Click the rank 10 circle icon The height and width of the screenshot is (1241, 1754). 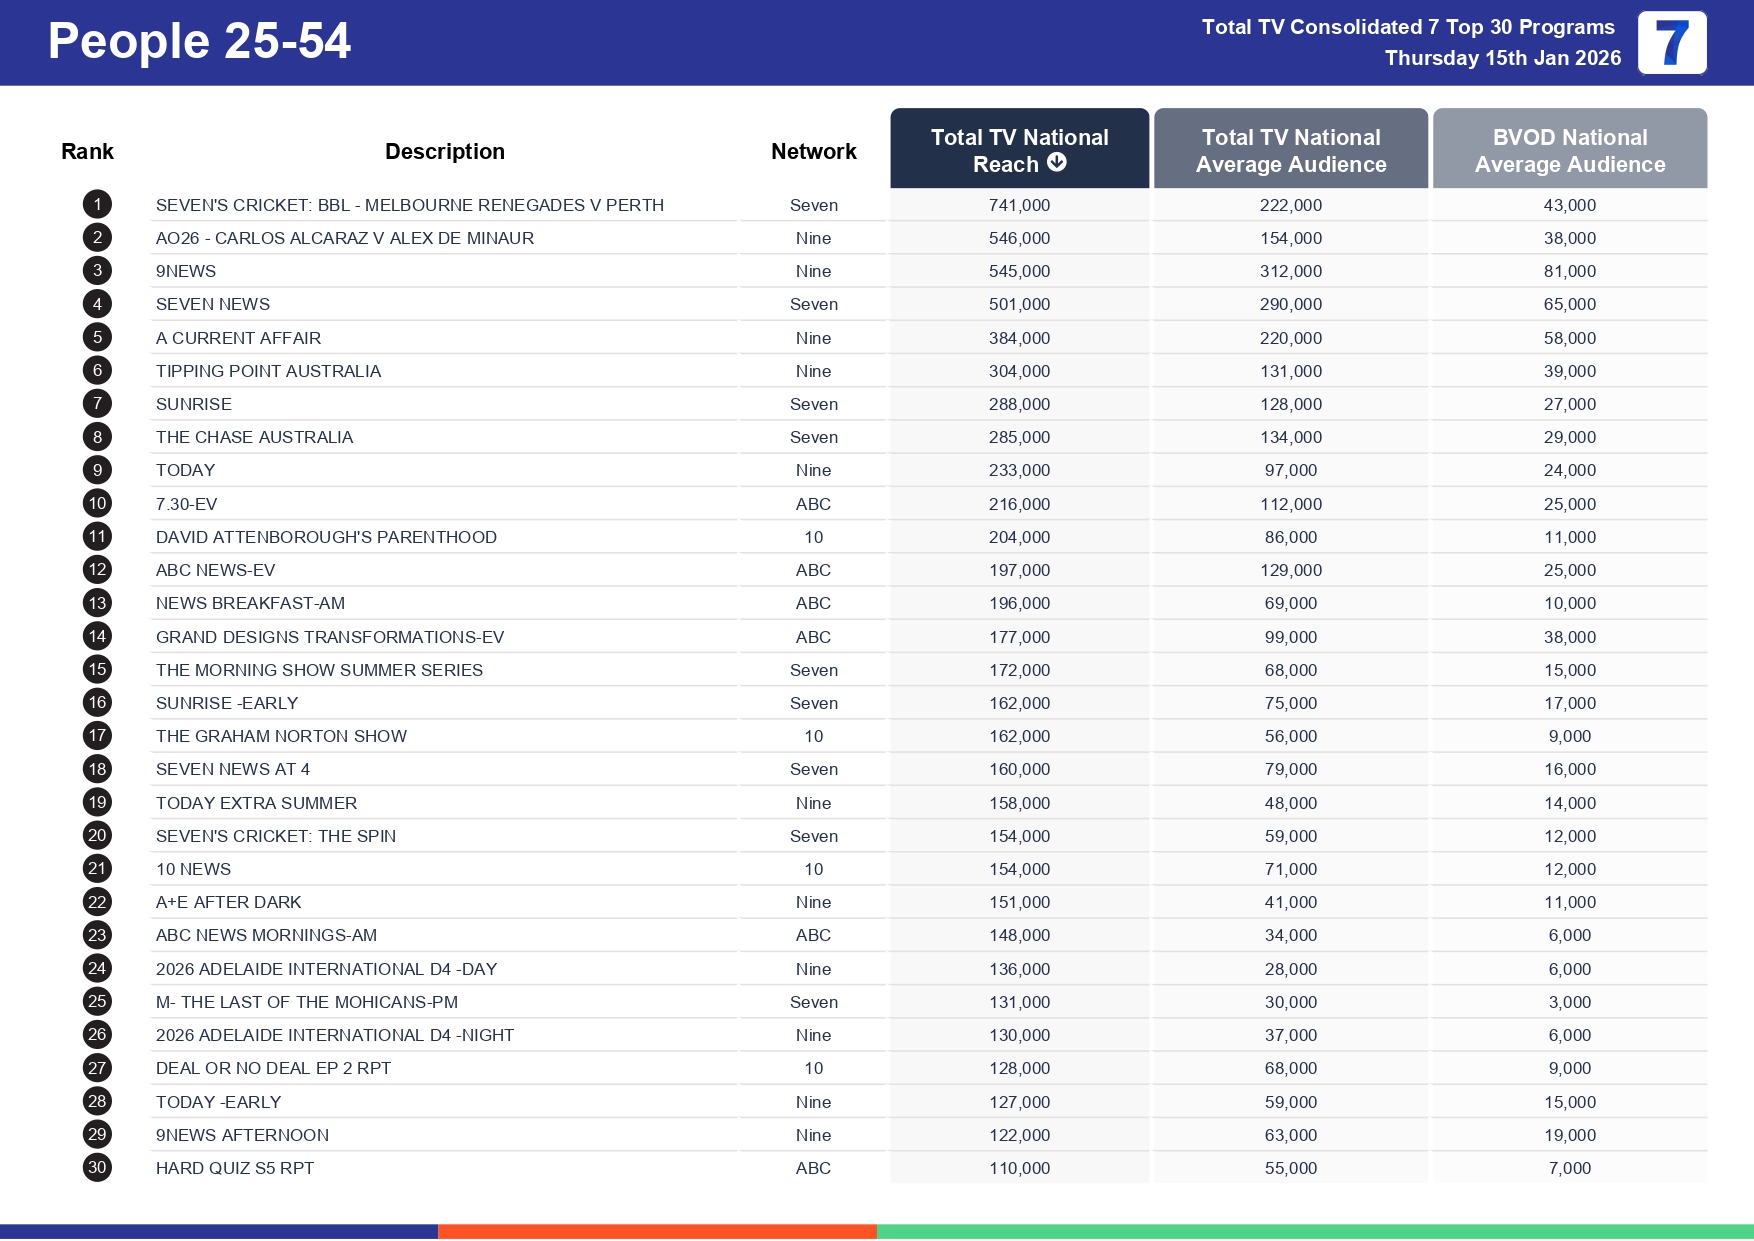coord(97,503)
